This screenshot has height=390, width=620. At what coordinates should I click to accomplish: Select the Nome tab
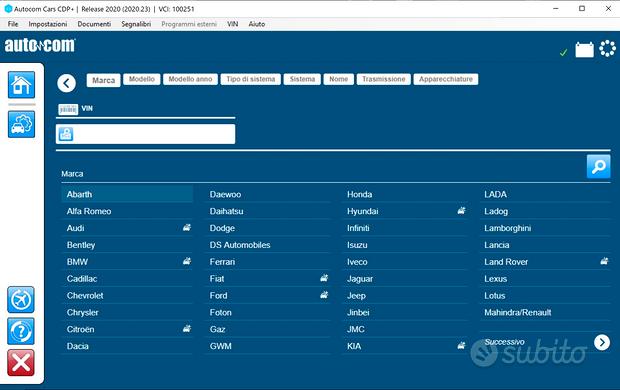click(338, 79)
